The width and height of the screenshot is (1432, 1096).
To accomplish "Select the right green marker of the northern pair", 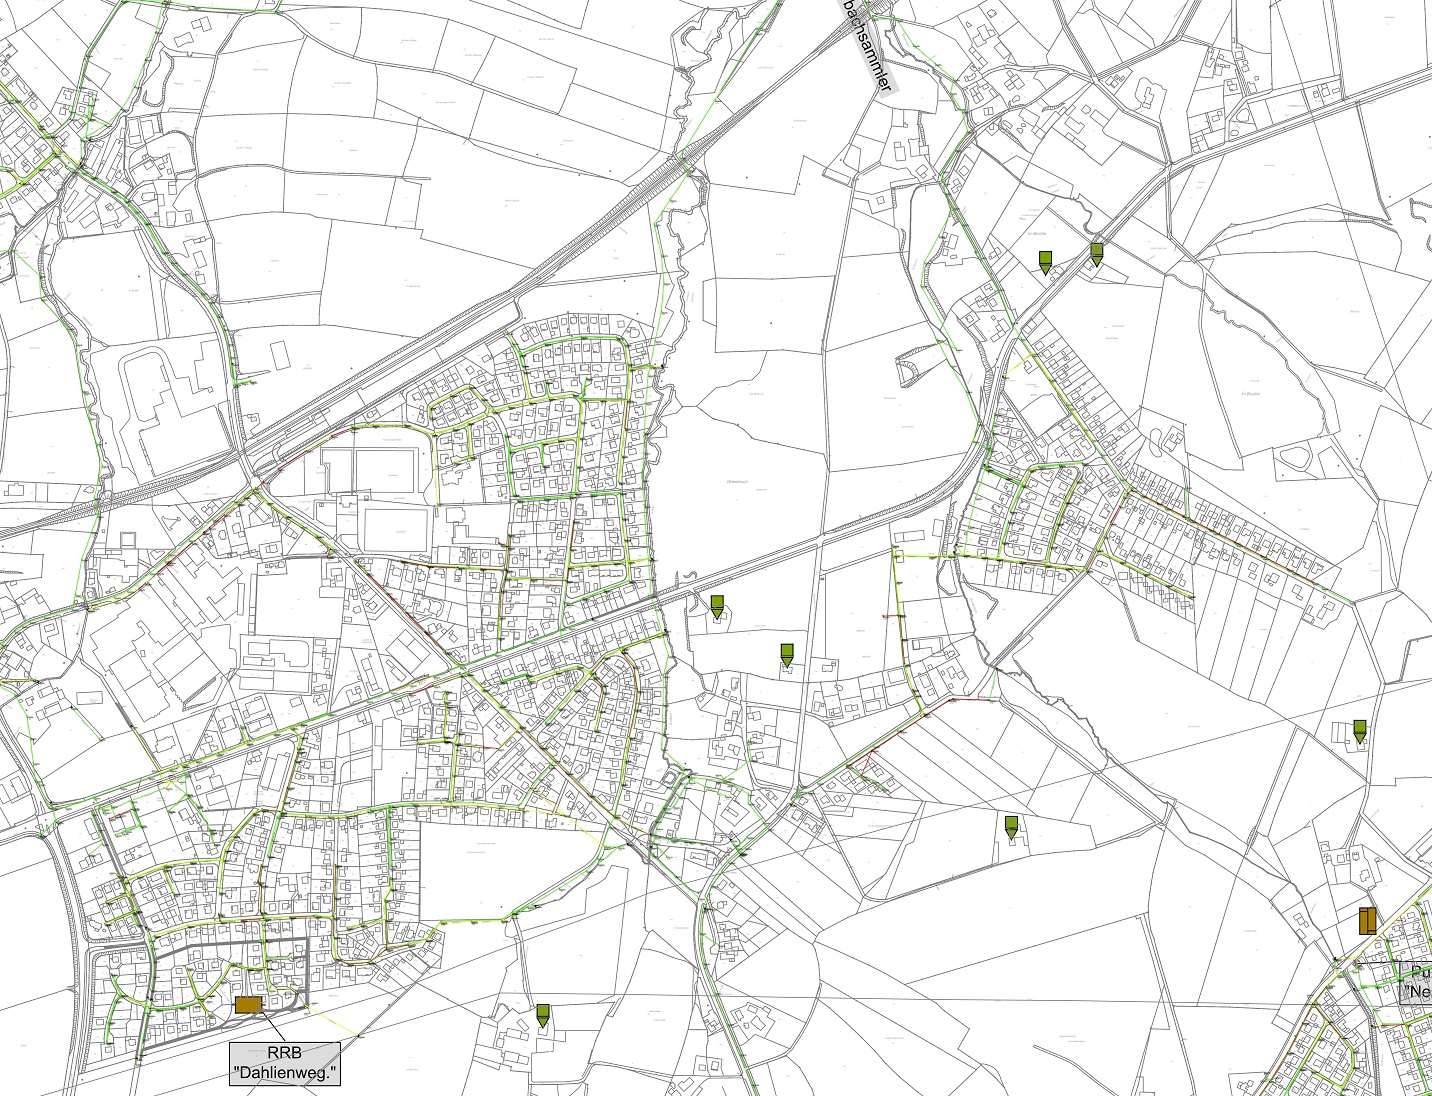I will [x=1096, y=253].
